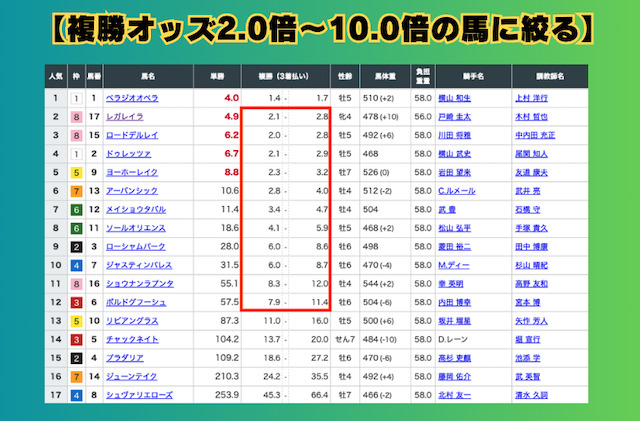This screenshot has width=640, height=421.
Task: Click the green frame 6 box beside メイショウタバル
Action: click(74, 210)
